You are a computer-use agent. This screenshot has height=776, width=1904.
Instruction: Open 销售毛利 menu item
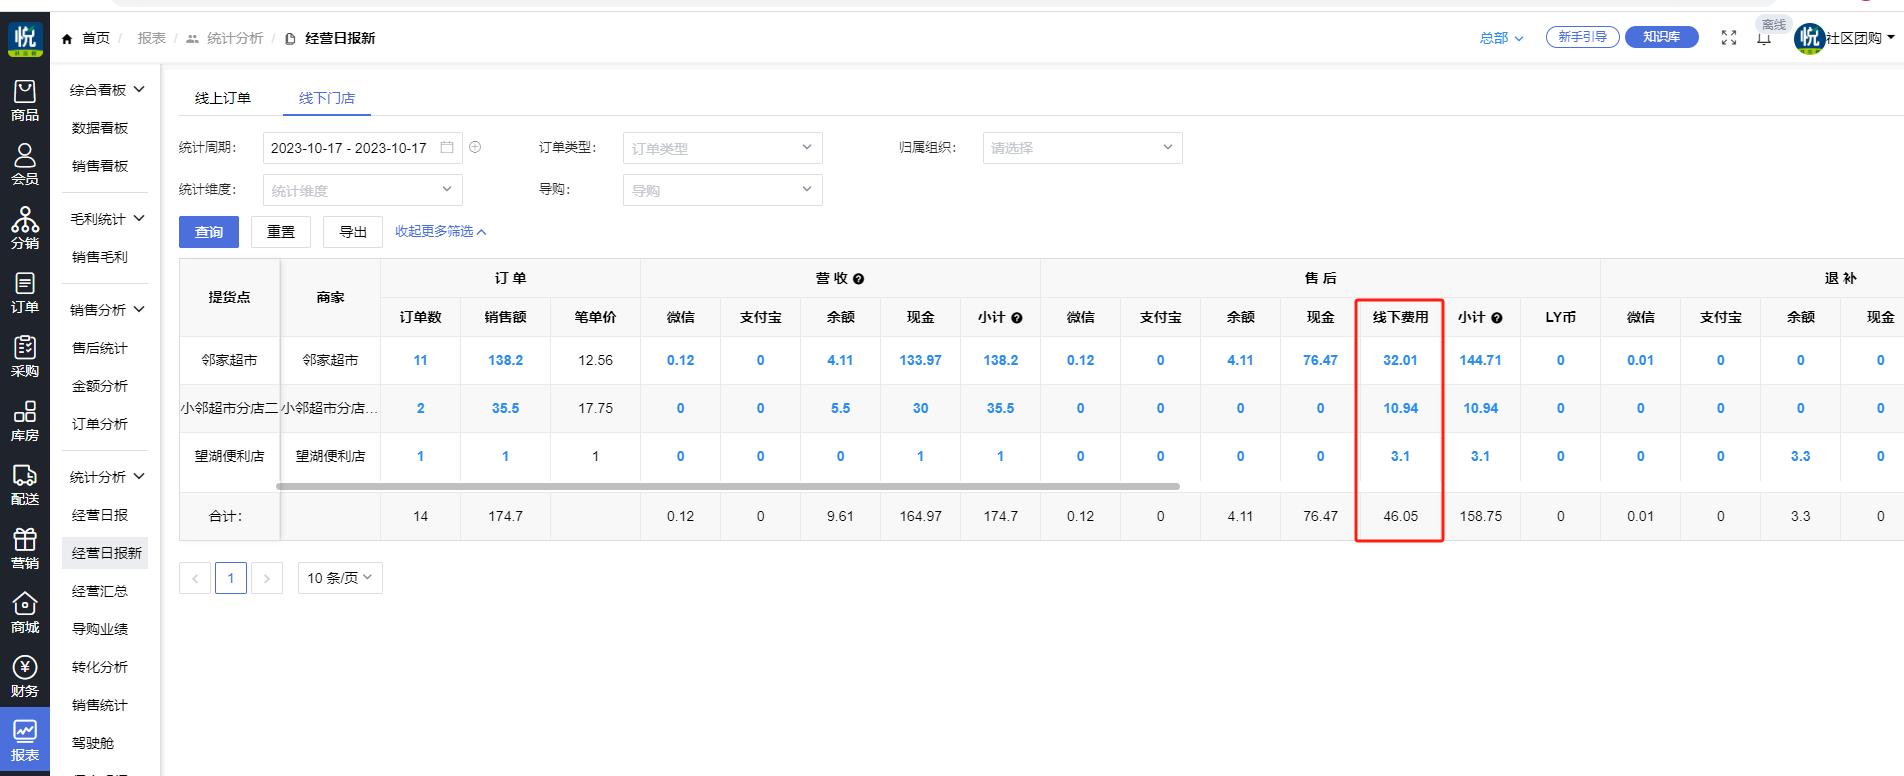pos(100,257)
